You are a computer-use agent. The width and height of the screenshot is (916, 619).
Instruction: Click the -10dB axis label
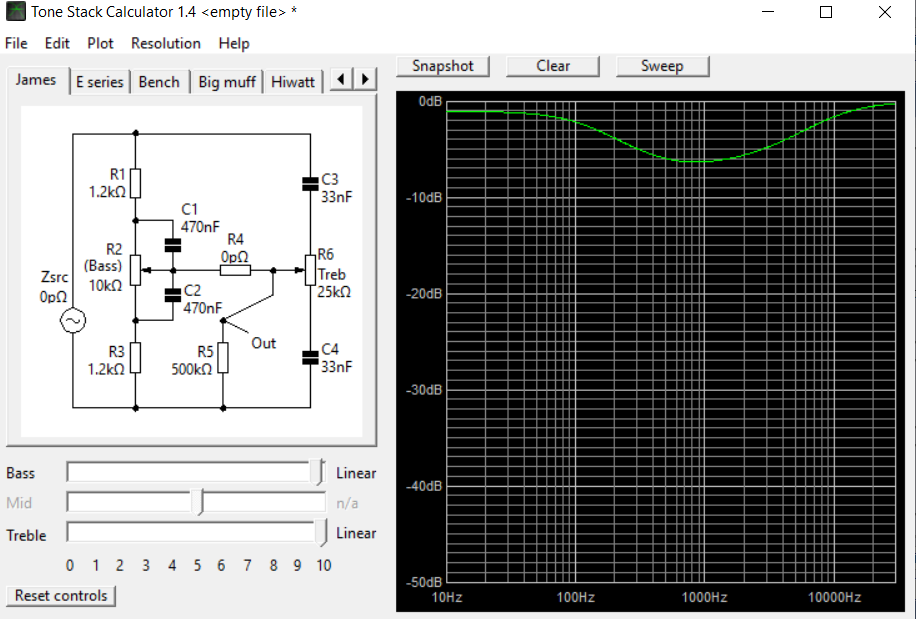(424, 198)
